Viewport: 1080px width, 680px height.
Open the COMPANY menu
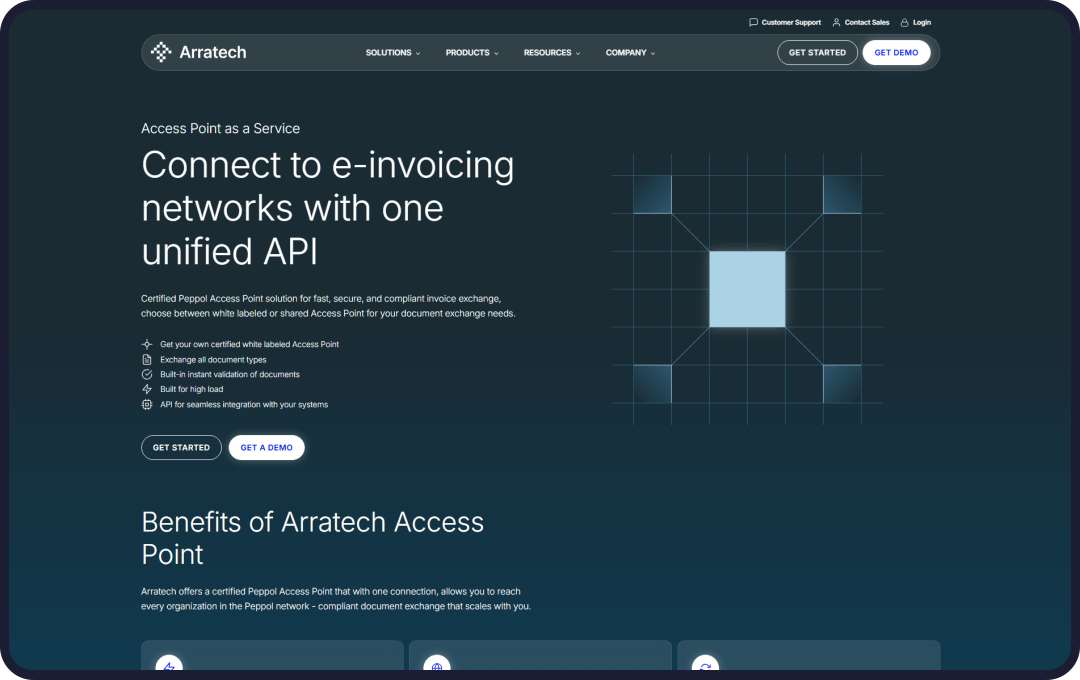point(630,53)
